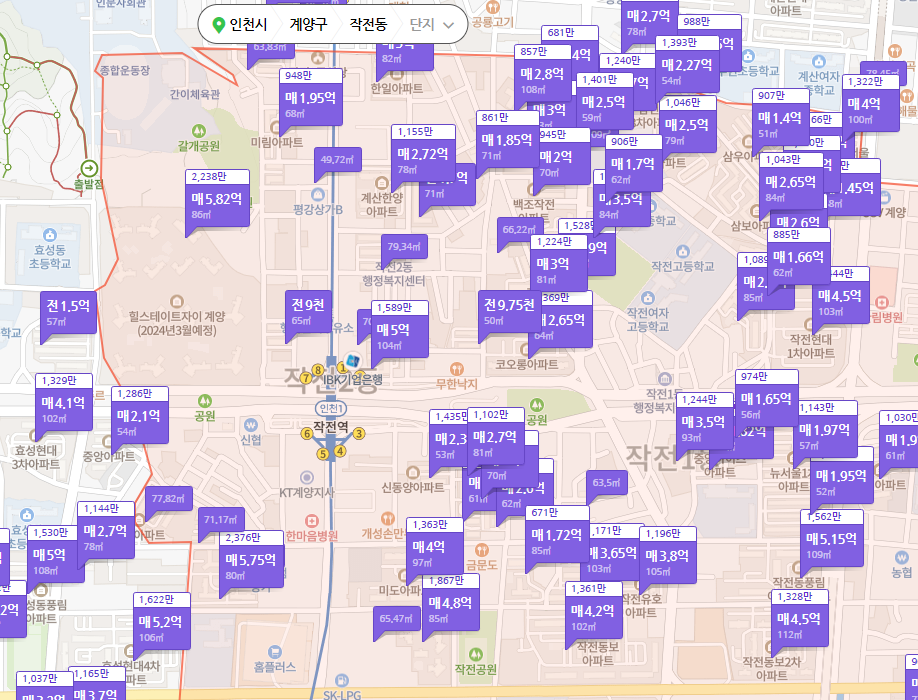This screenshot has width=918, height=700.
Task: Click the 신협 bank icon
Action: pyautogui.click(x=251, y=425)
